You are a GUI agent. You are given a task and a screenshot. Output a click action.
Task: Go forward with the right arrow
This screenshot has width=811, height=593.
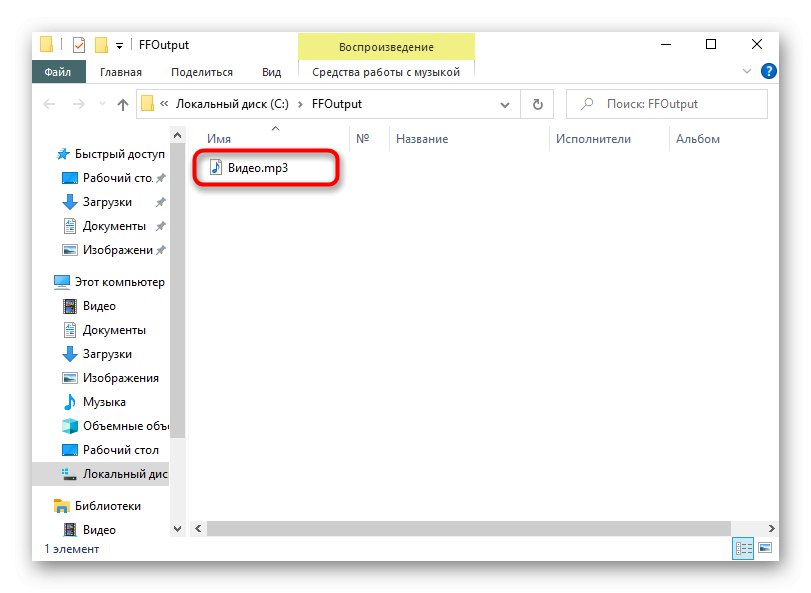(x=79, y=104)
